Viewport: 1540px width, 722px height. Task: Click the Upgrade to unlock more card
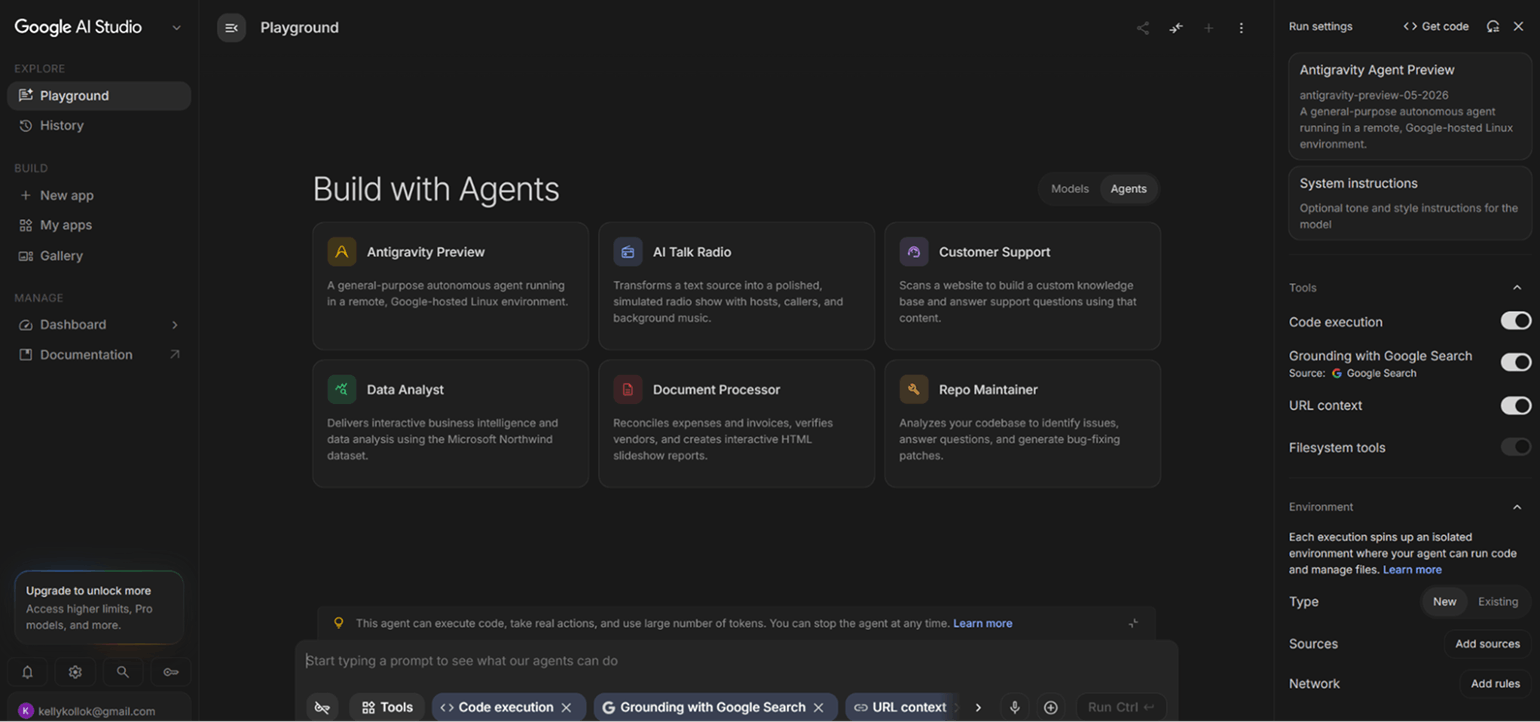[x=99, y=607]
